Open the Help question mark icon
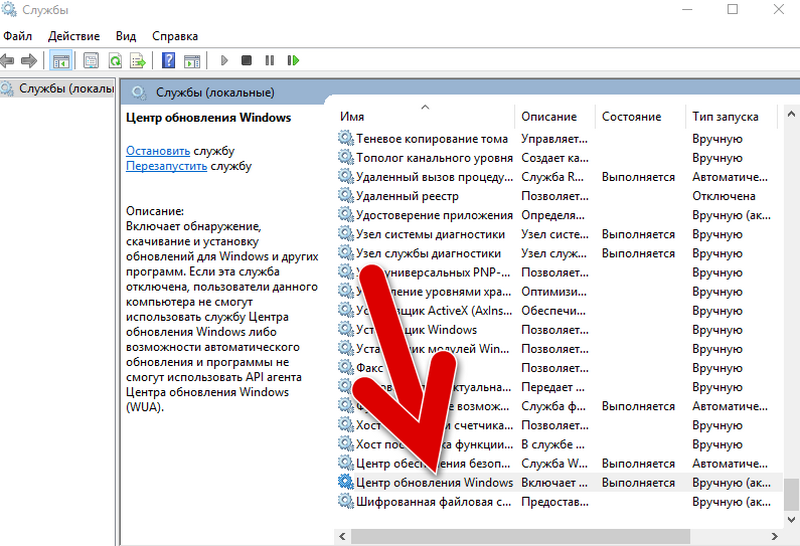Screen dimensions: 800x546 pyautogui.click(x=168, y=61)
